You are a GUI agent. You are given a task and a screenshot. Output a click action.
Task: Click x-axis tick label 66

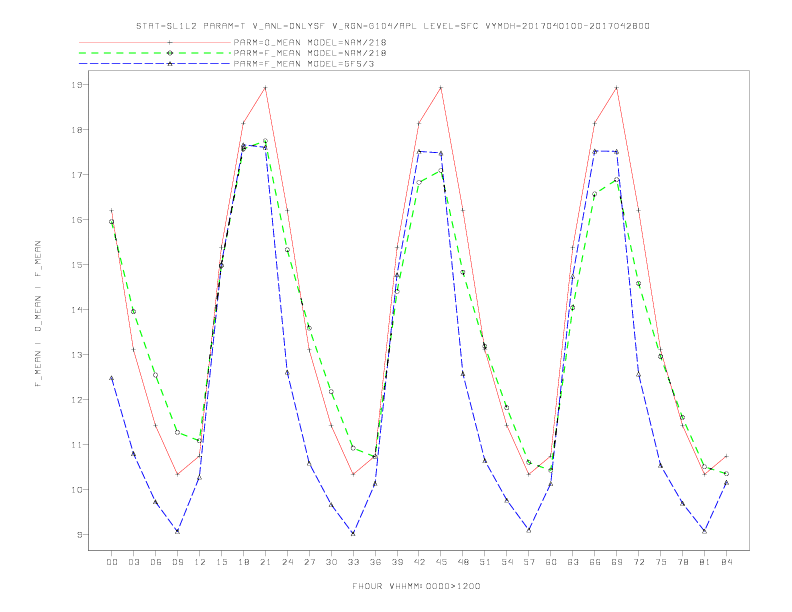click(x=595, y=562)
